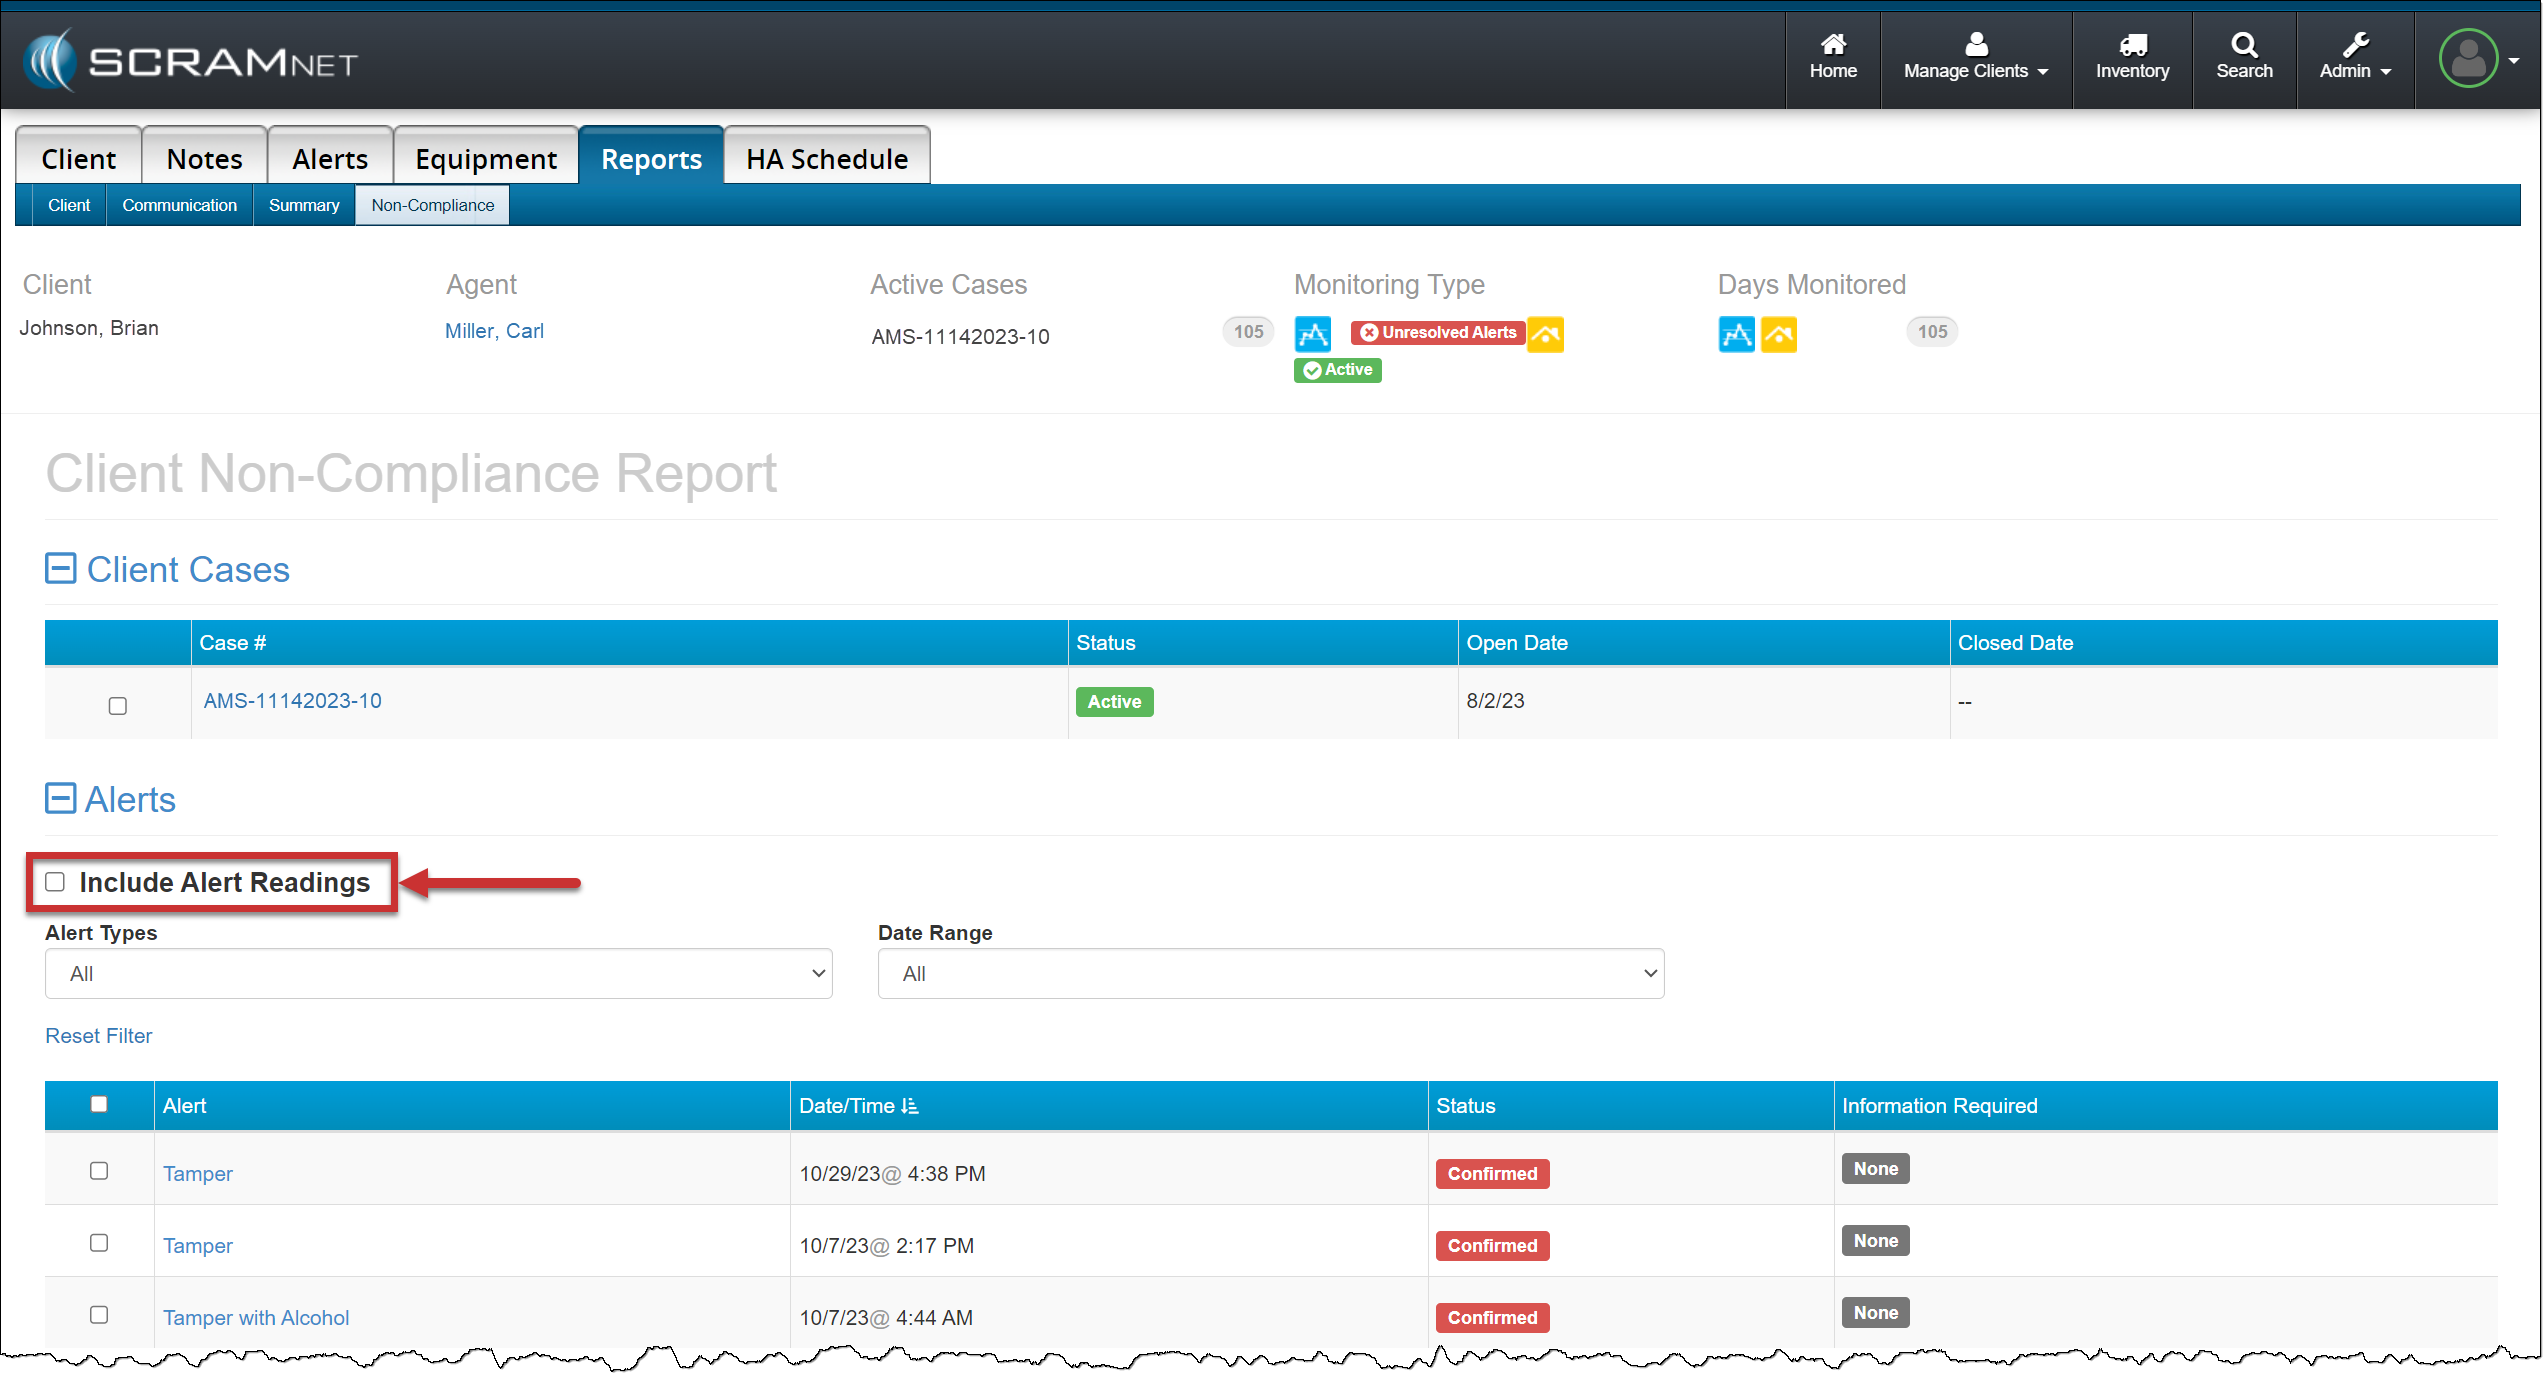This screenshot has width=2545, height=1381.
Task: Click the red Unresolved Alerts badge
Action: coord(1437,332)
